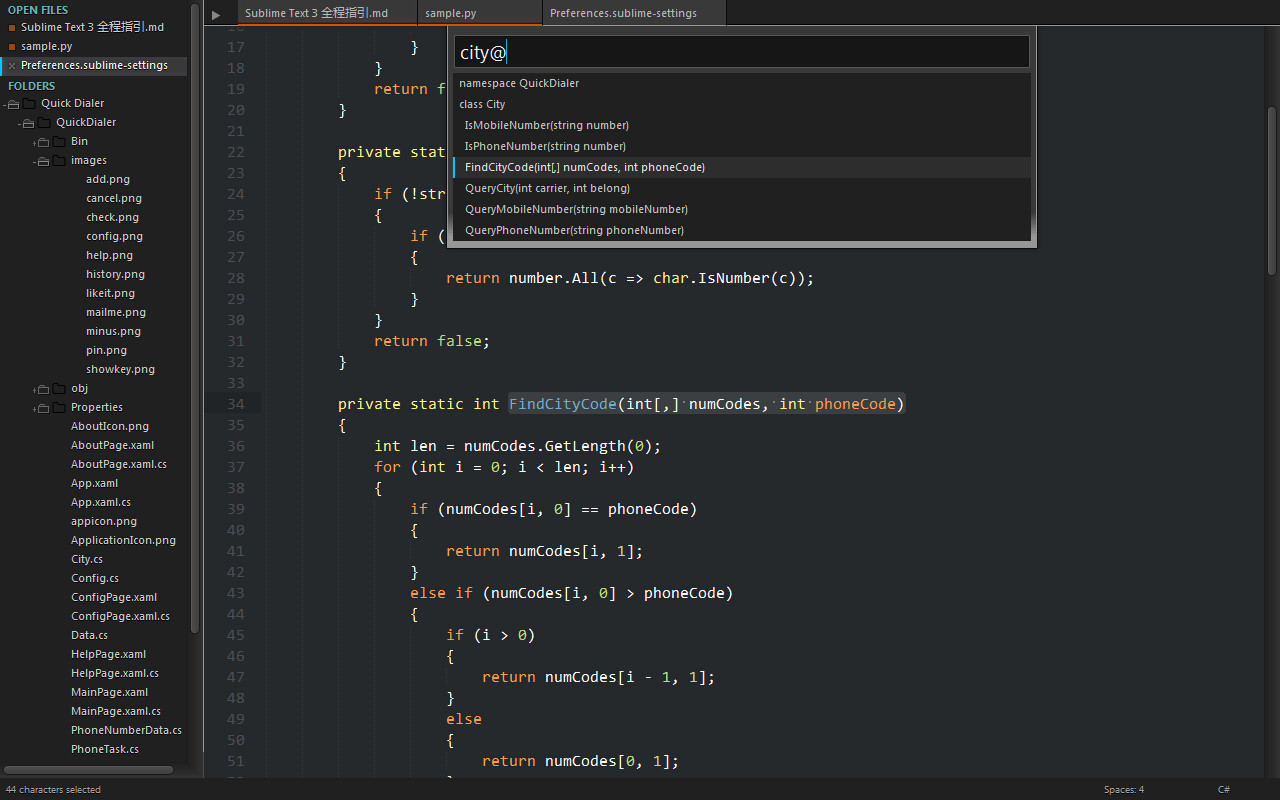Viewport: 1280px width, 800px height.
Task: Click the tab overflow arrow icon
Action: [x=218, y=13]
